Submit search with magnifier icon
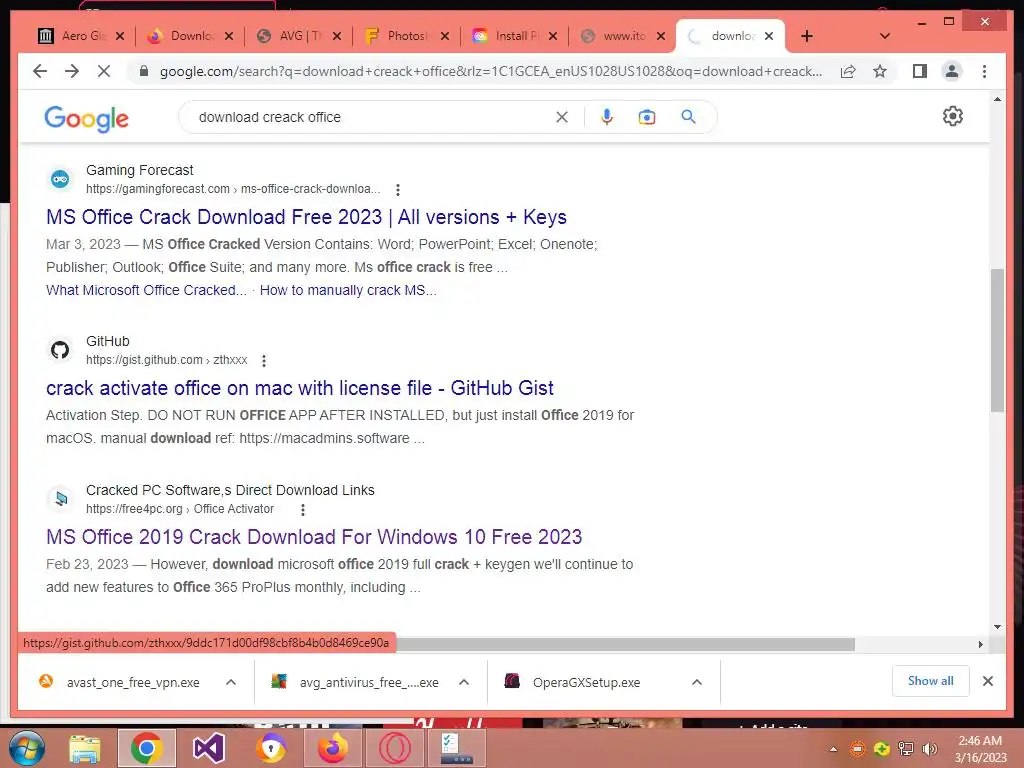Screen dimensions: 1024x768 [688, 117]
